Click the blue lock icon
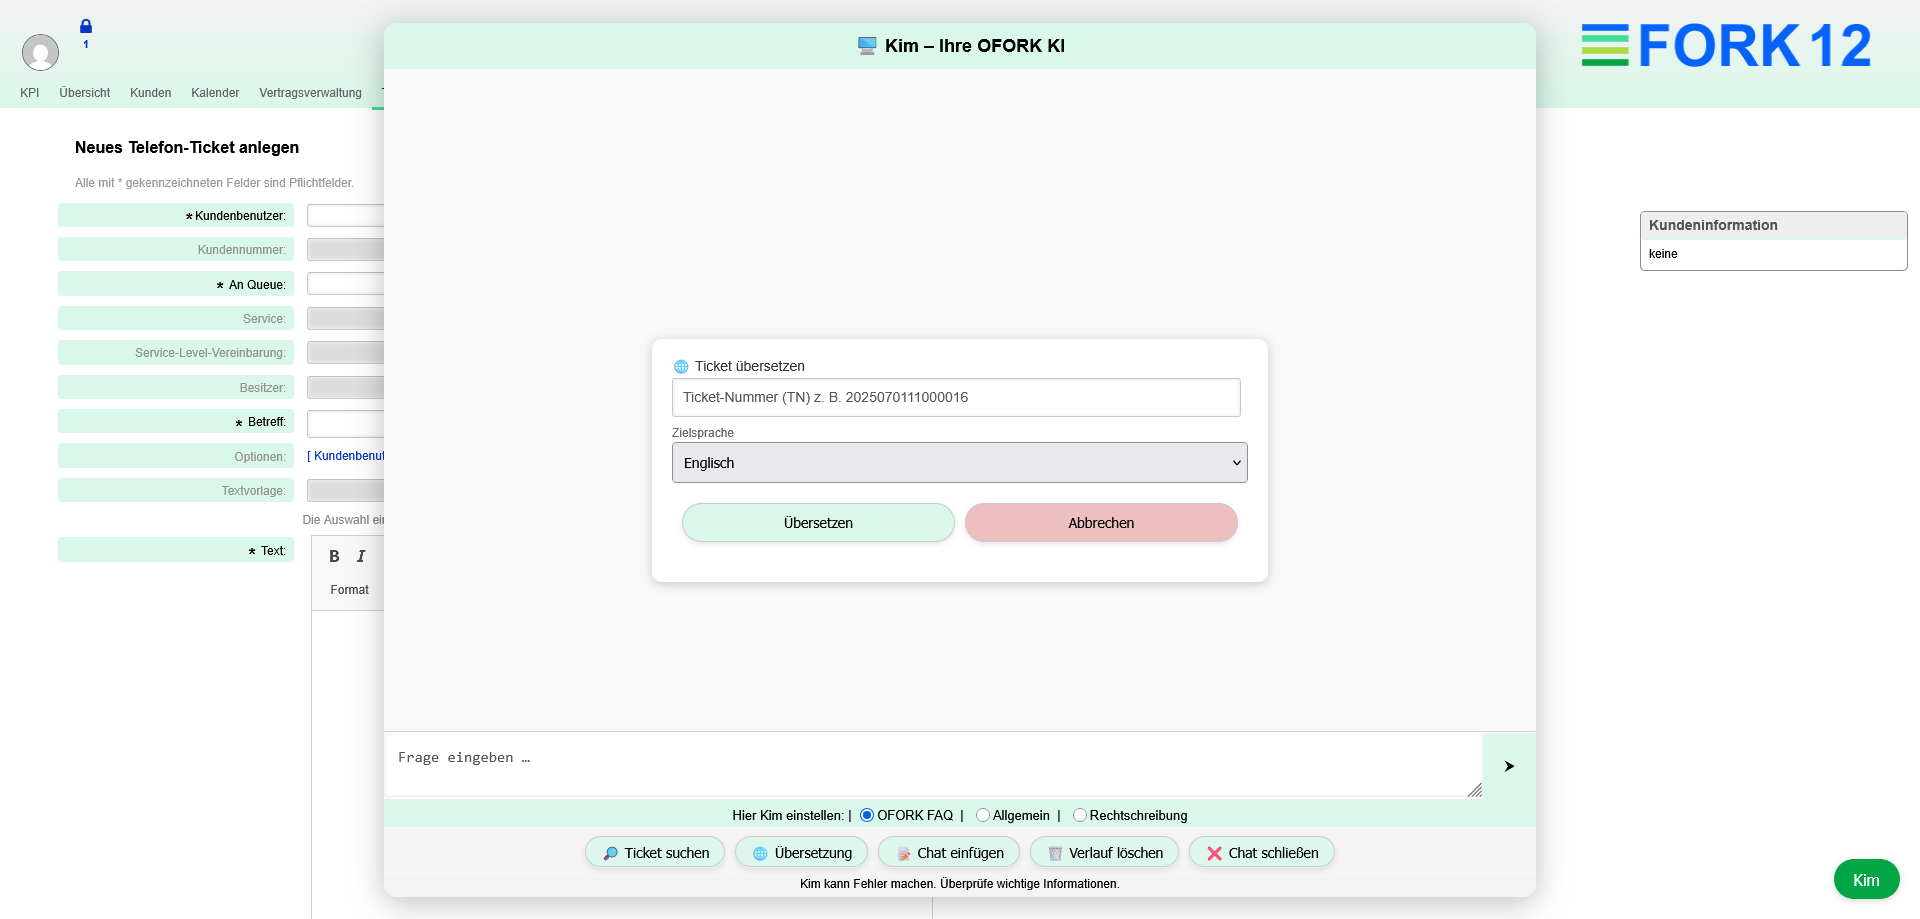1920x919 pixels. (x=86, y=27)
